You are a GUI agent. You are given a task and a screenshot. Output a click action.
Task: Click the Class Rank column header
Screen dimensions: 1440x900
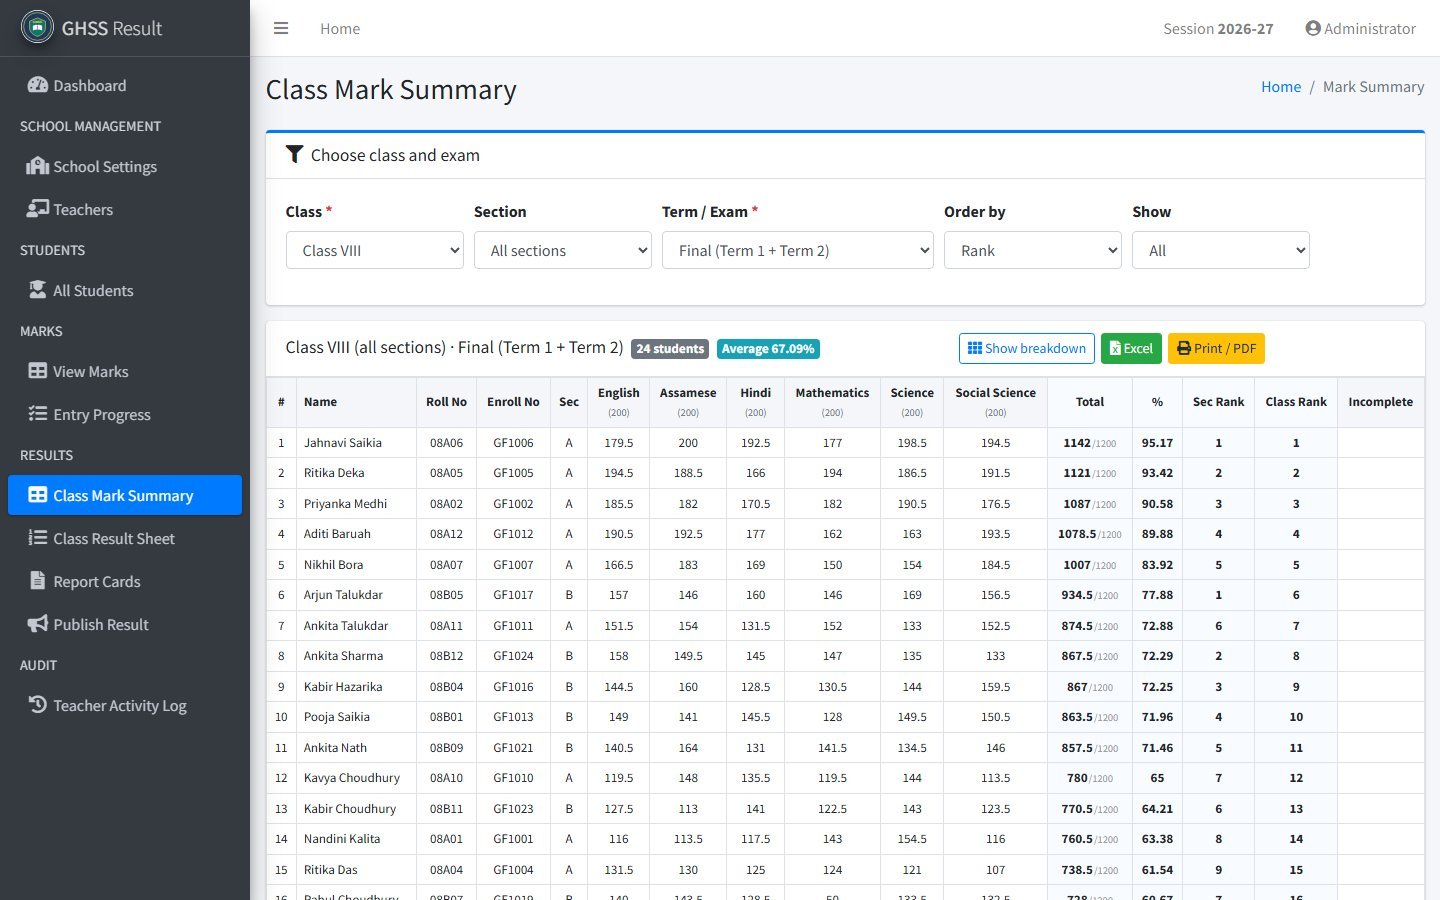coord(1296,402)
